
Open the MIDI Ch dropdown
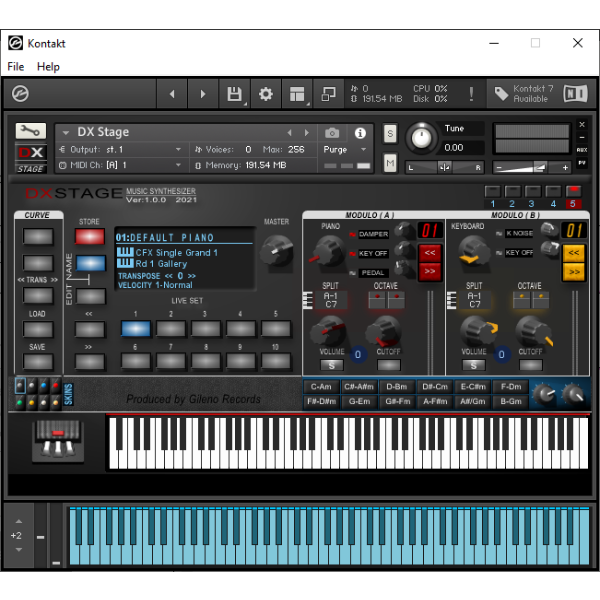[121, 165]
